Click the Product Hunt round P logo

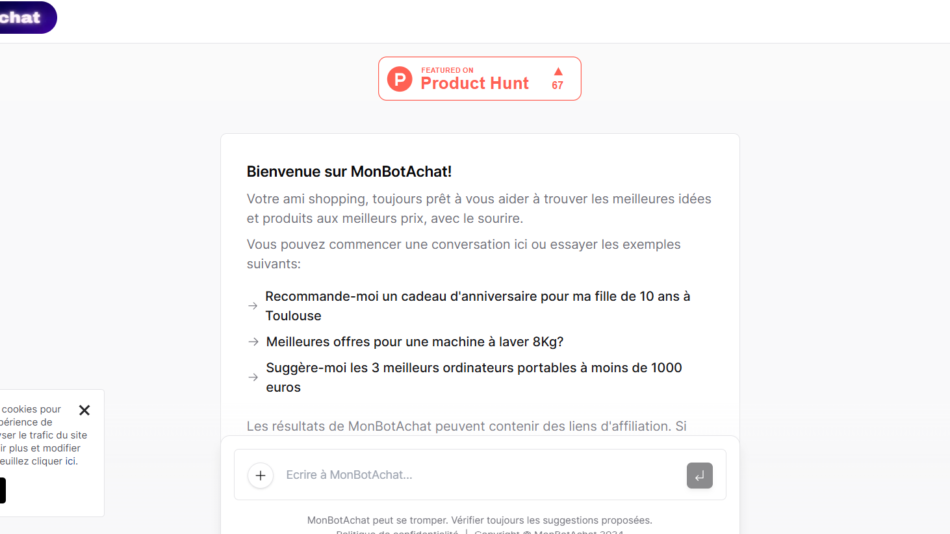pyautogui.click(x=400, y=79)
